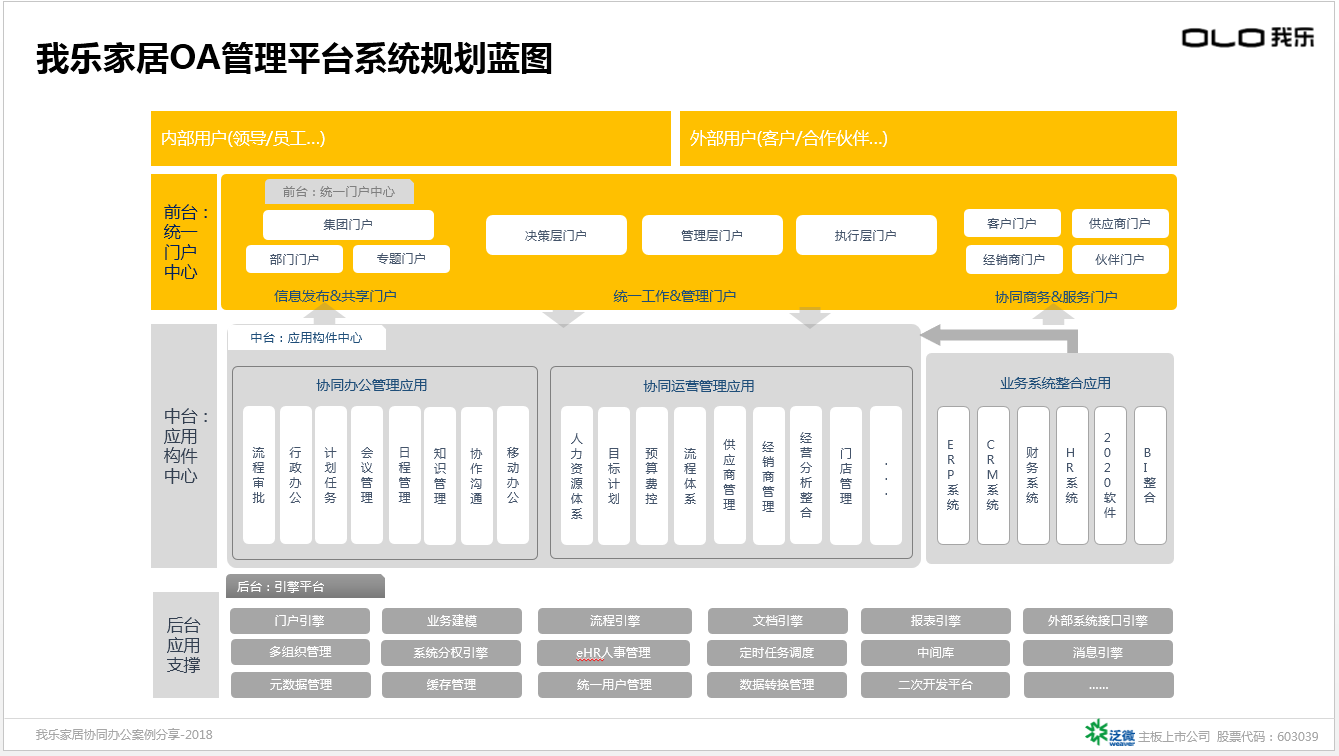
Task: Click the 管理层门户 box
Action: 712,235
